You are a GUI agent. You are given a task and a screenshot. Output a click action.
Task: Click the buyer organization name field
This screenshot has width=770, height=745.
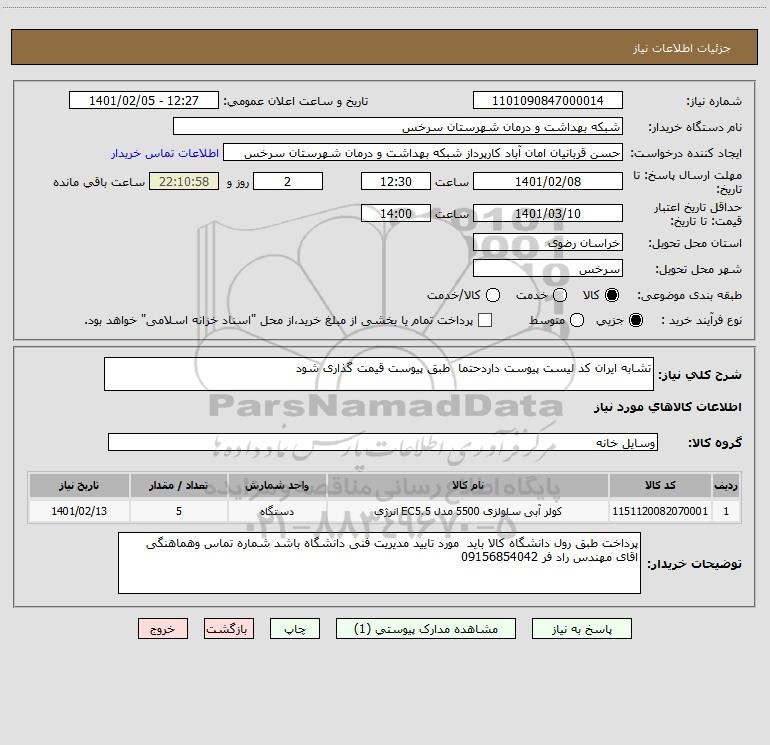(398, 127)
